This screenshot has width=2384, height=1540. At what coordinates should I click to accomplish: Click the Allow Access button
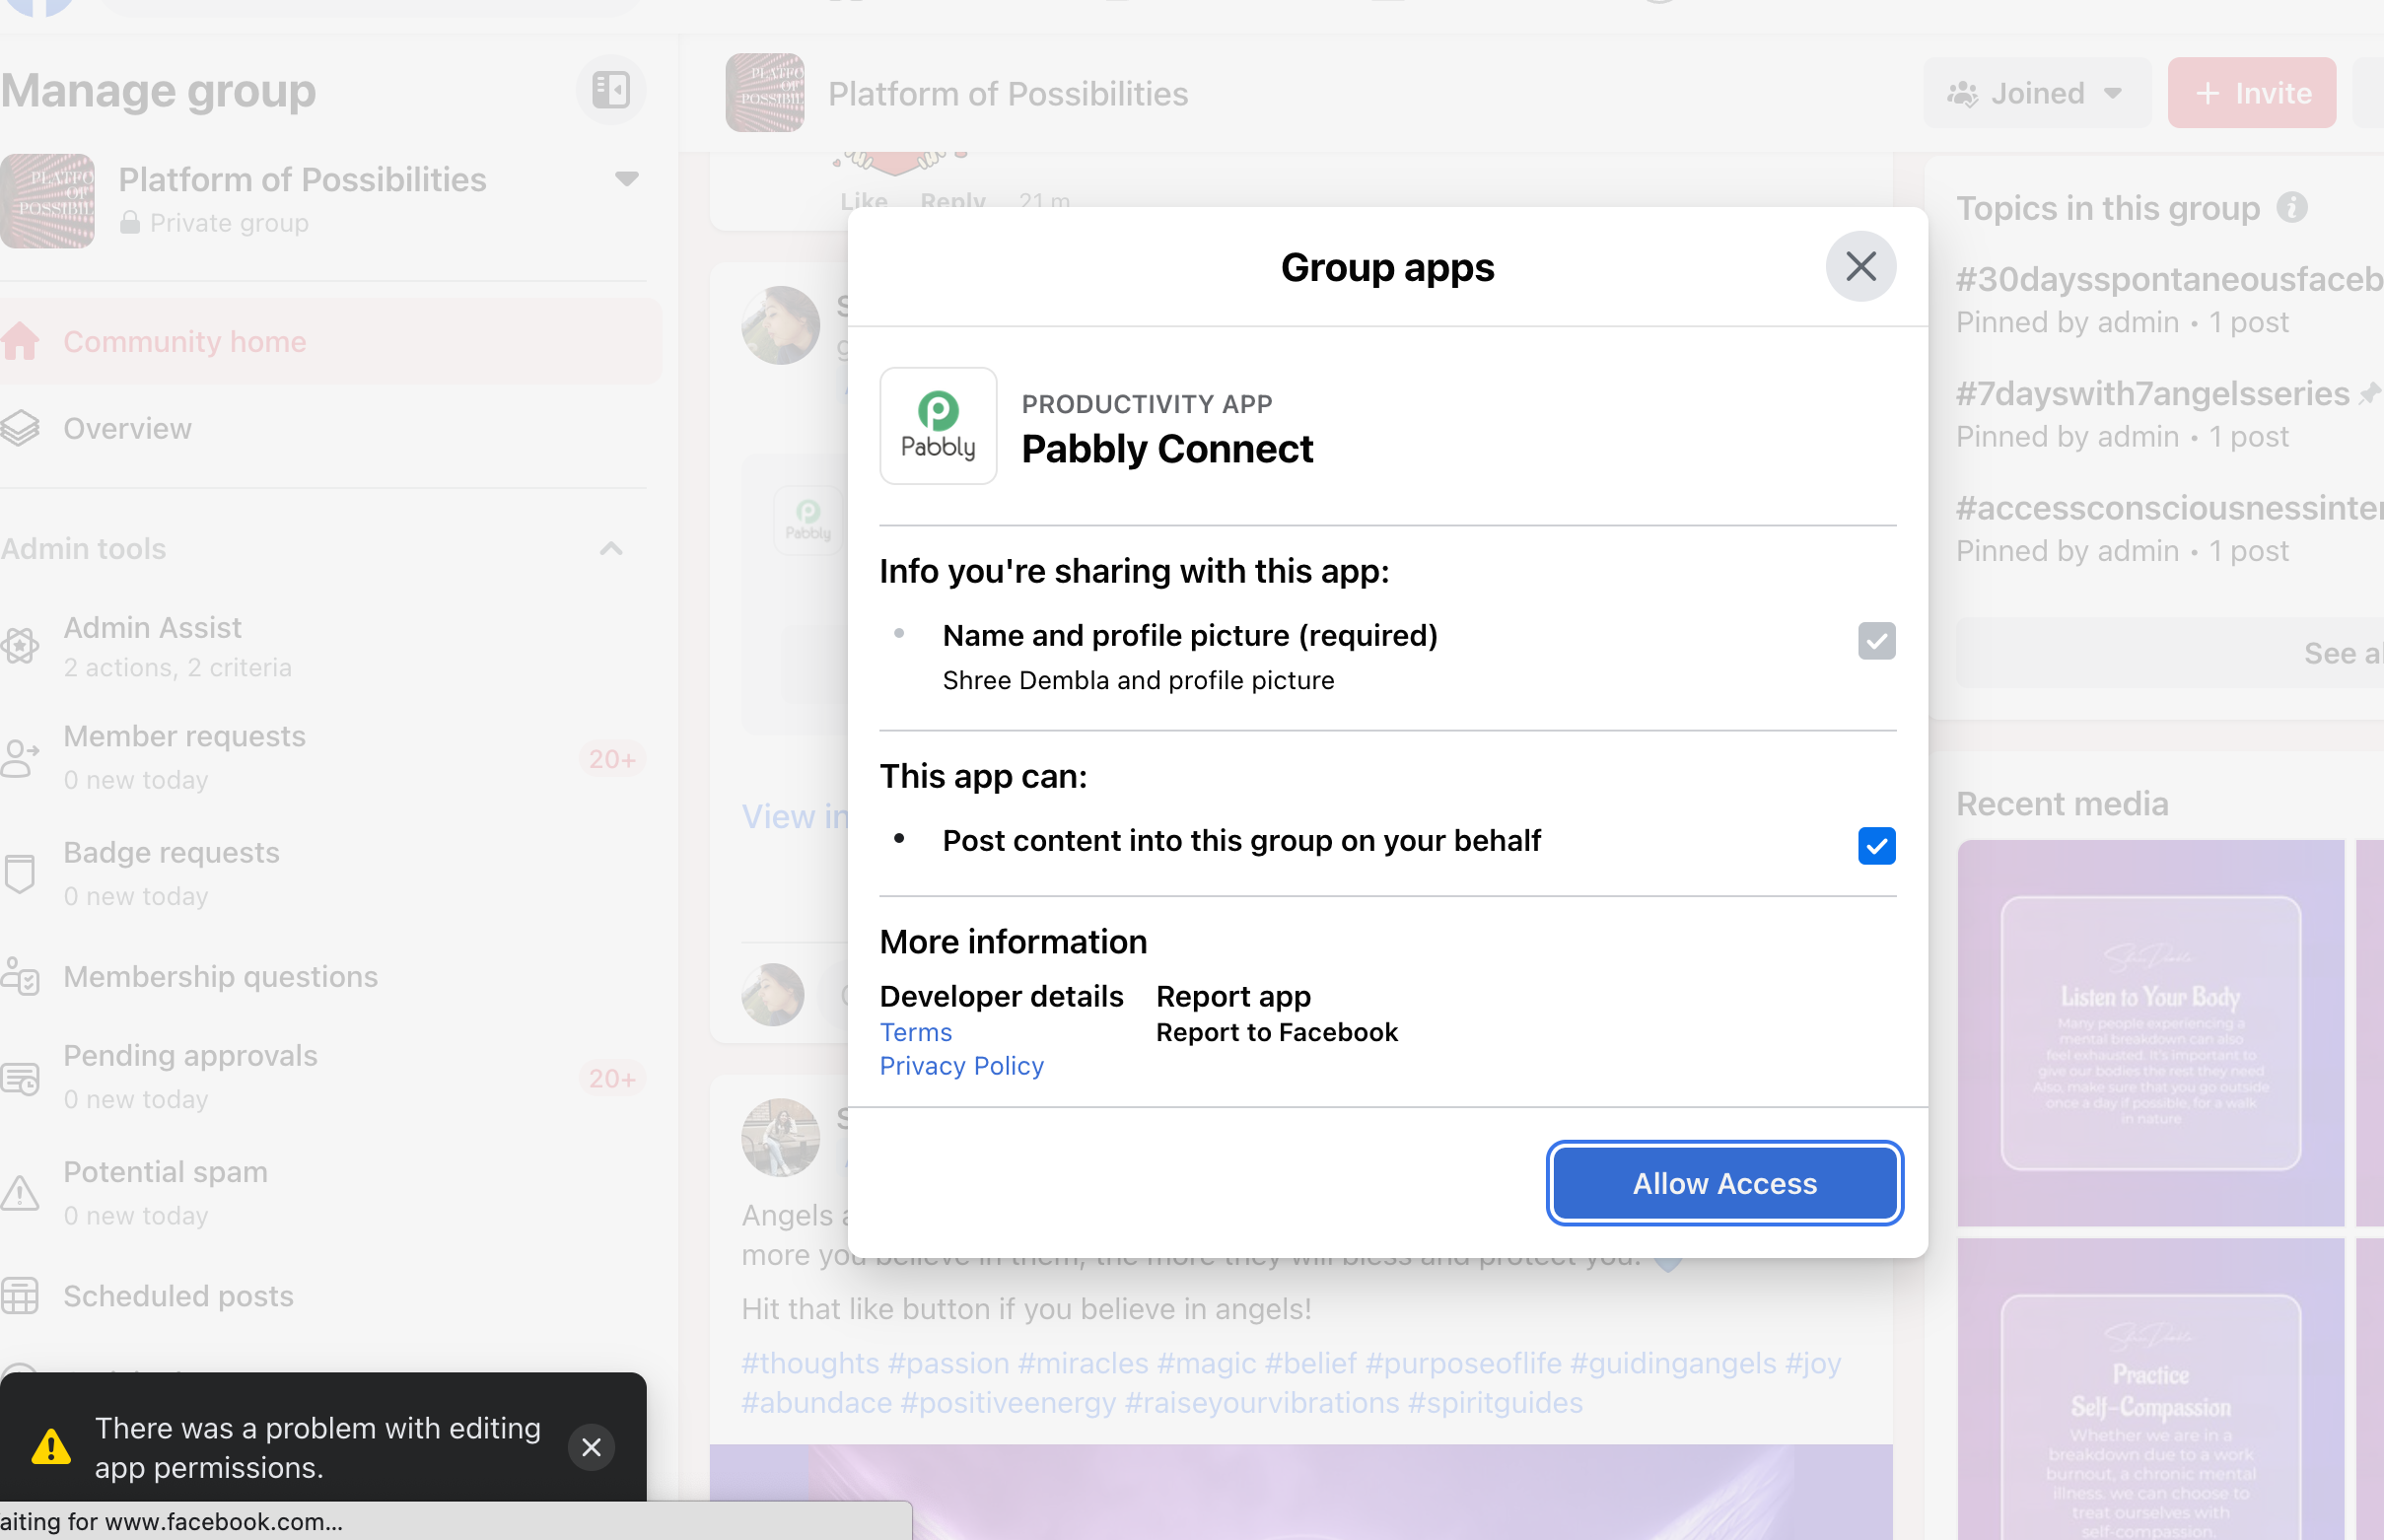[1724, 1183]
